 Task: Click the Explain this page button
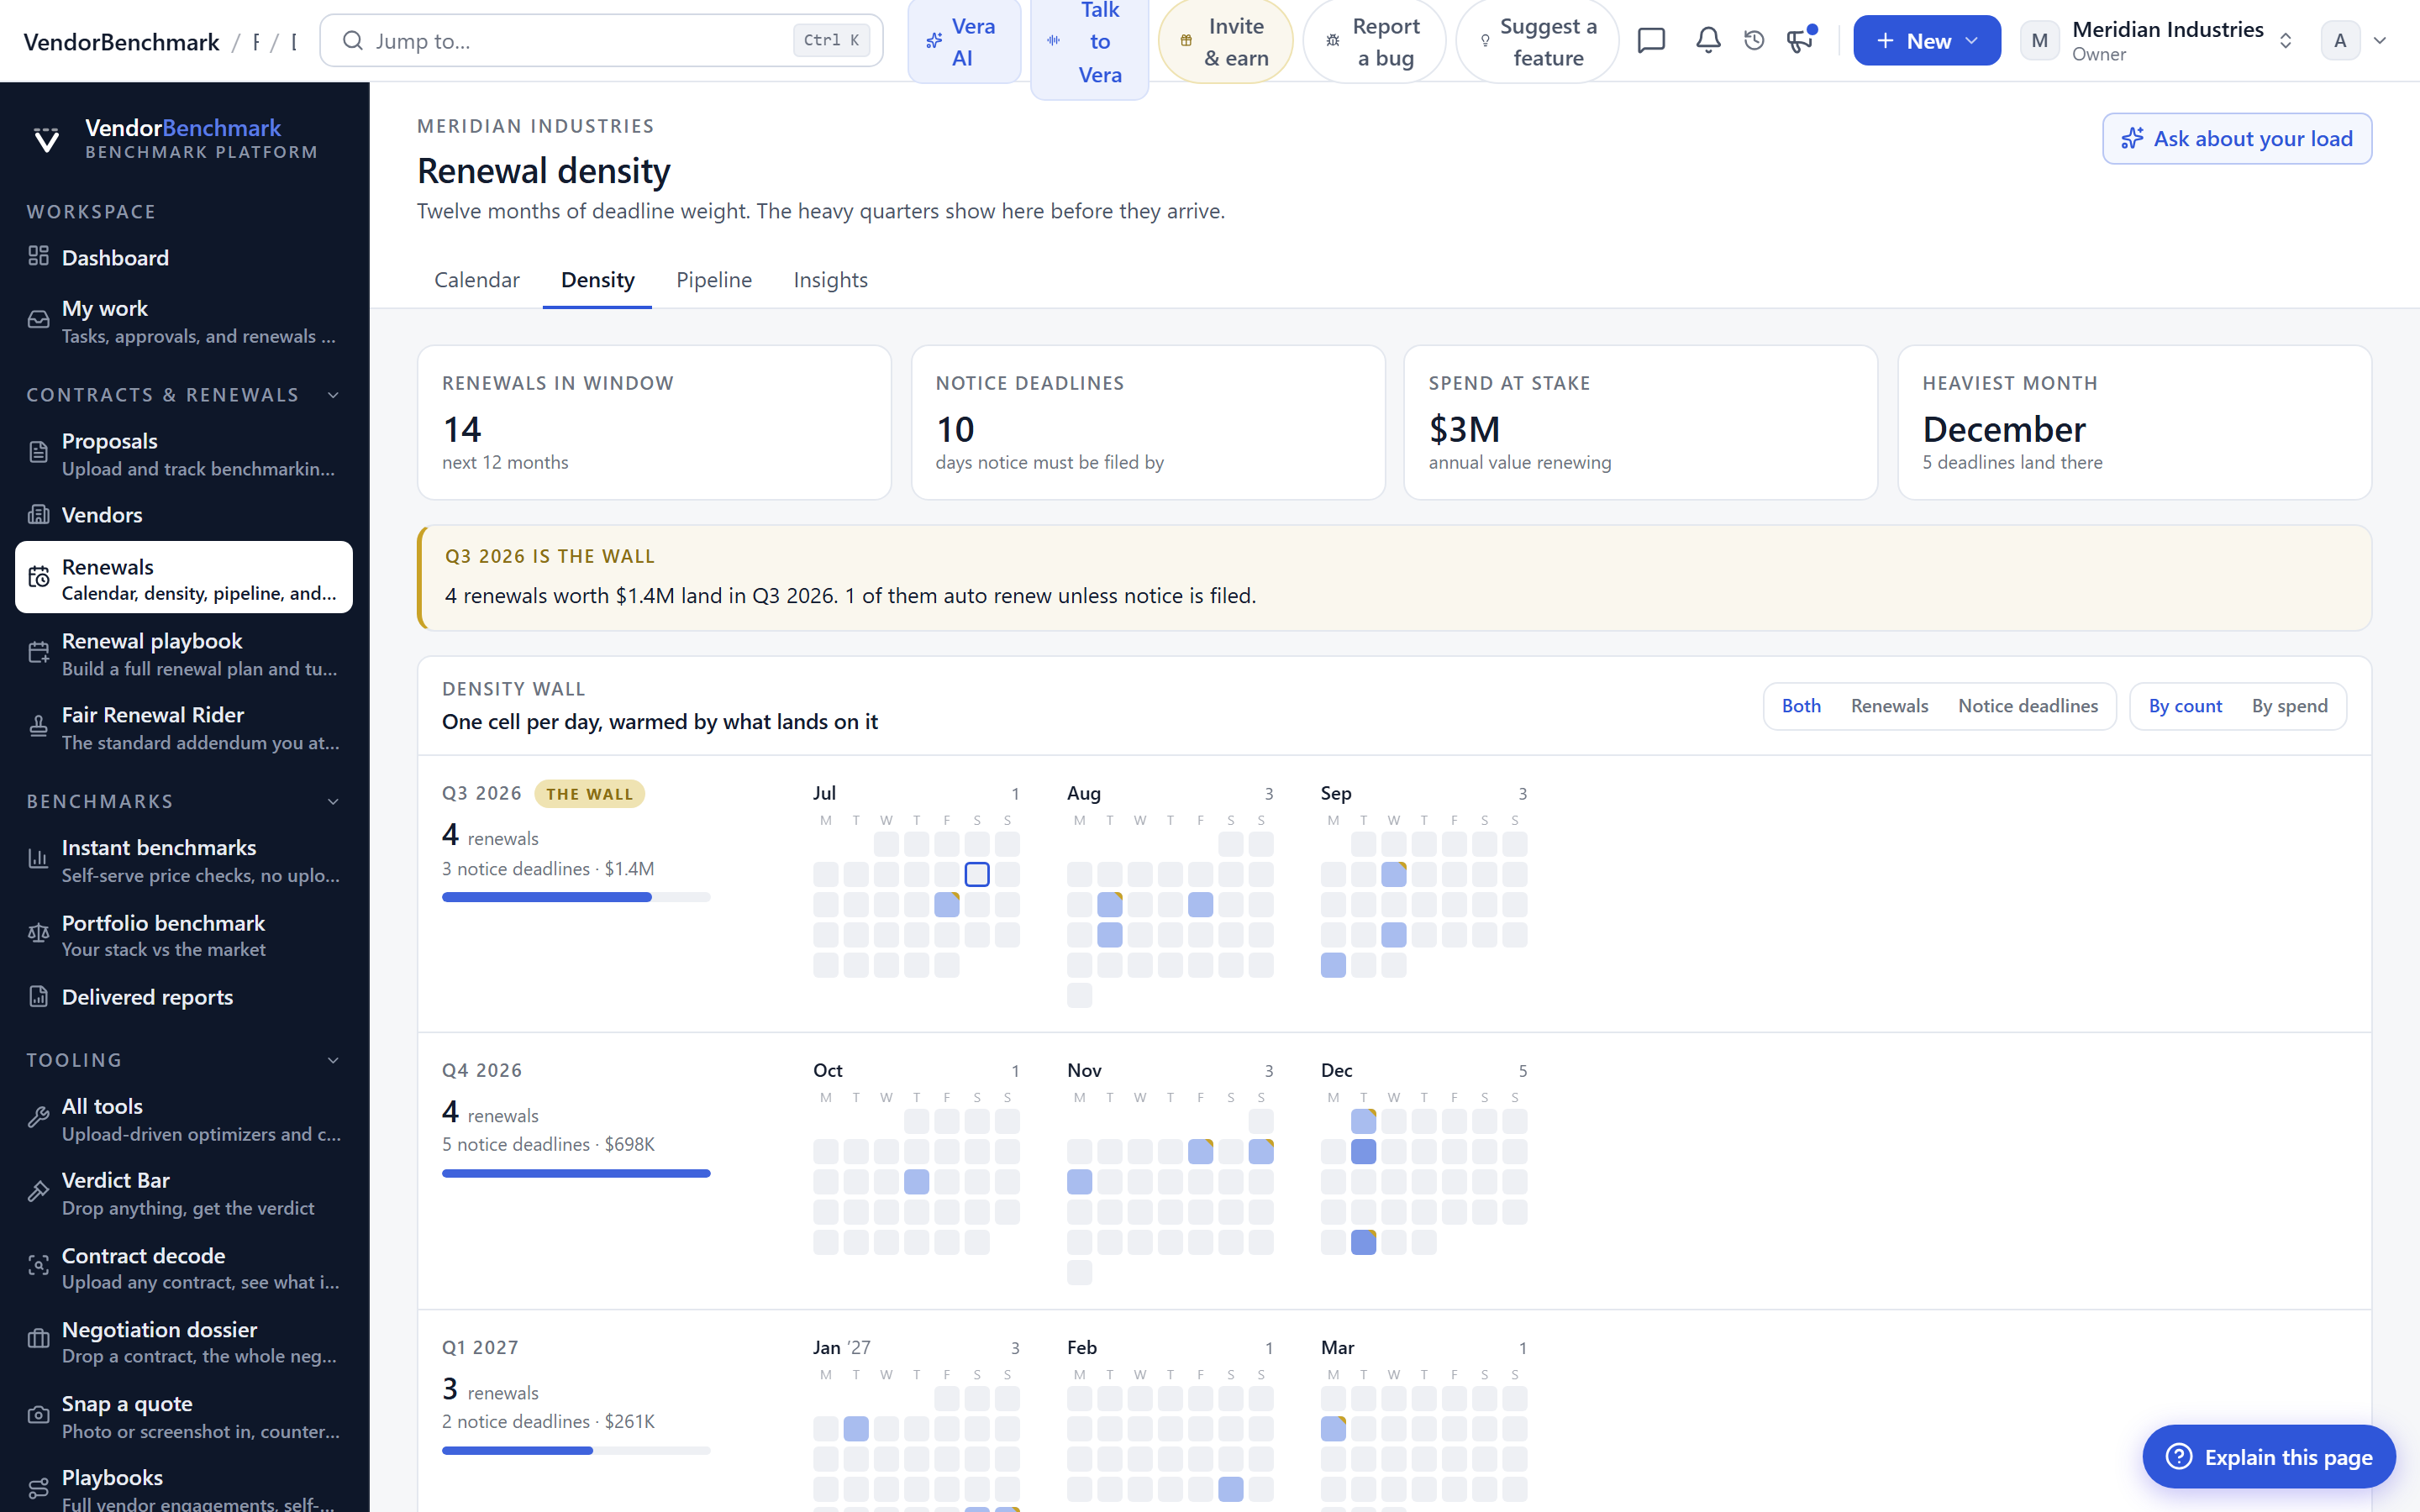2268,1457
